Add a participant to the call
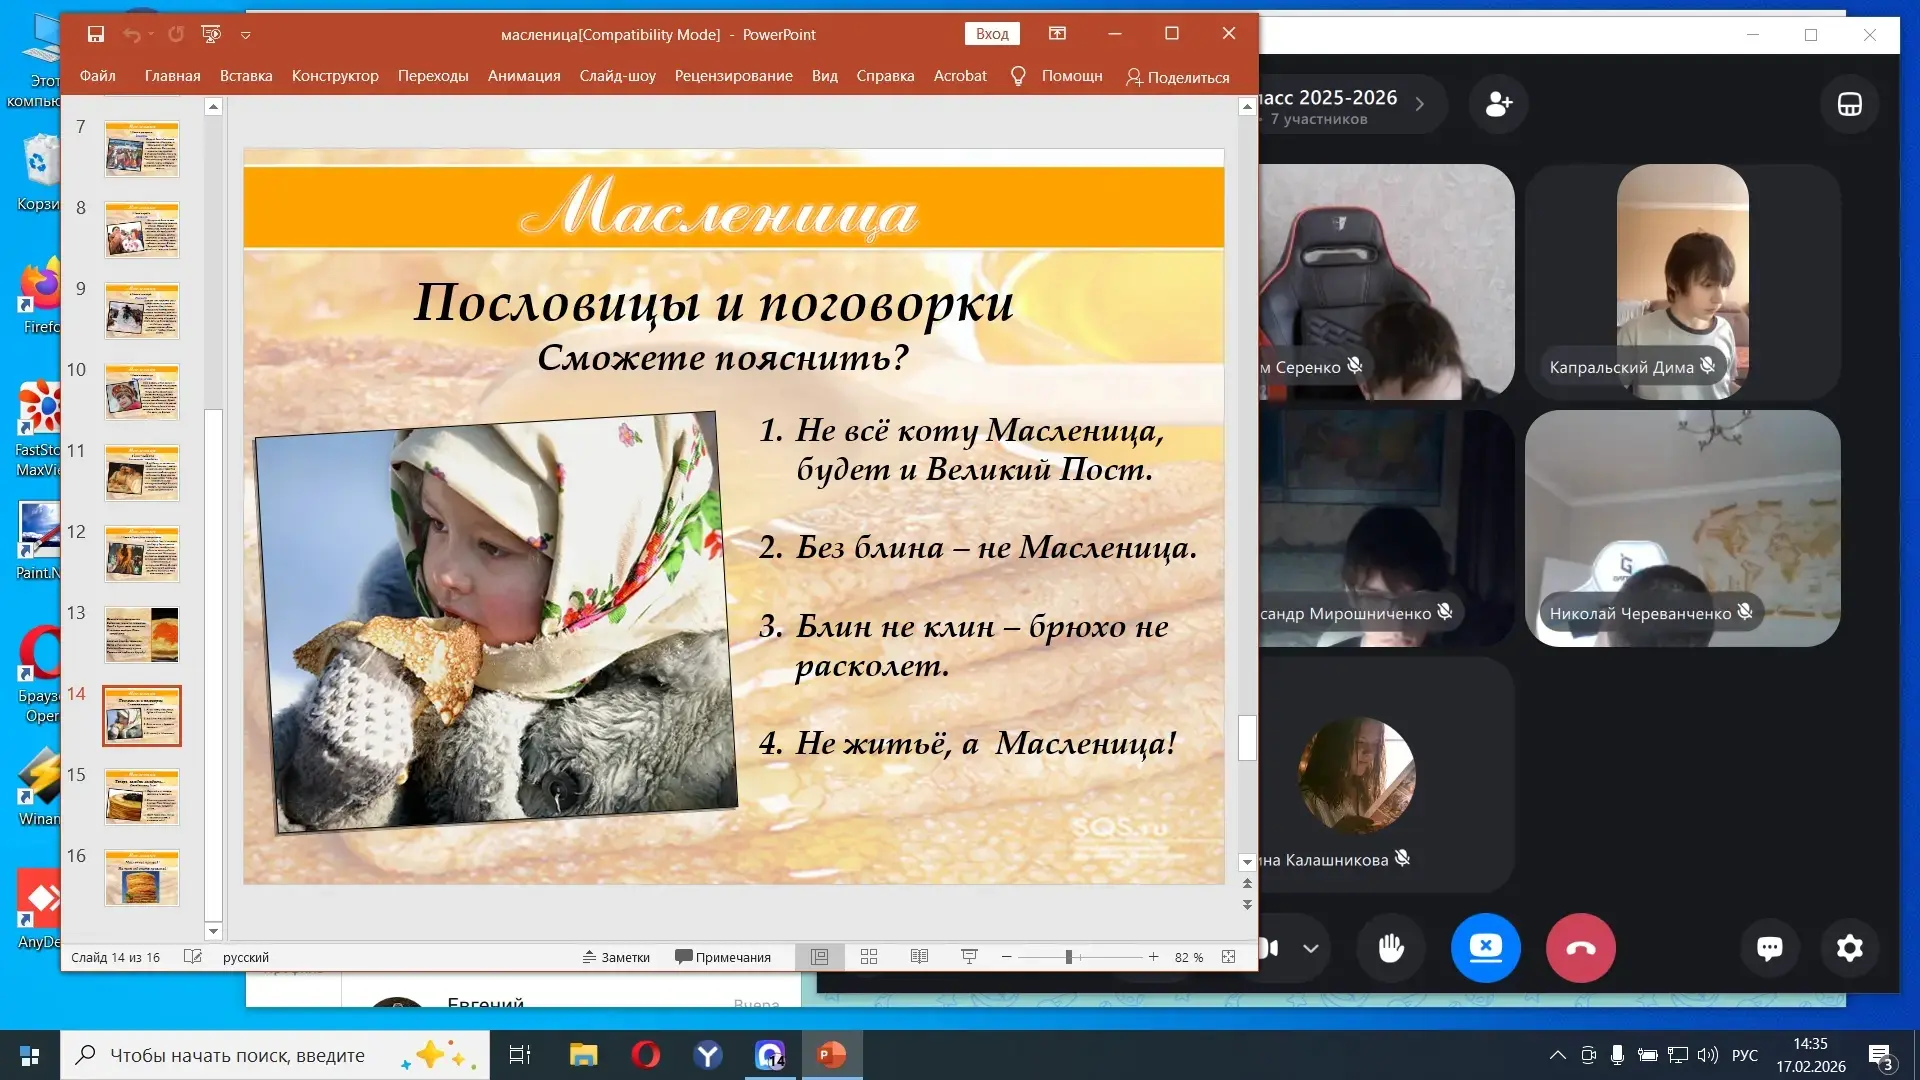The height and width of the screenshot is (1080, 1920). [x=1498, y=104]
